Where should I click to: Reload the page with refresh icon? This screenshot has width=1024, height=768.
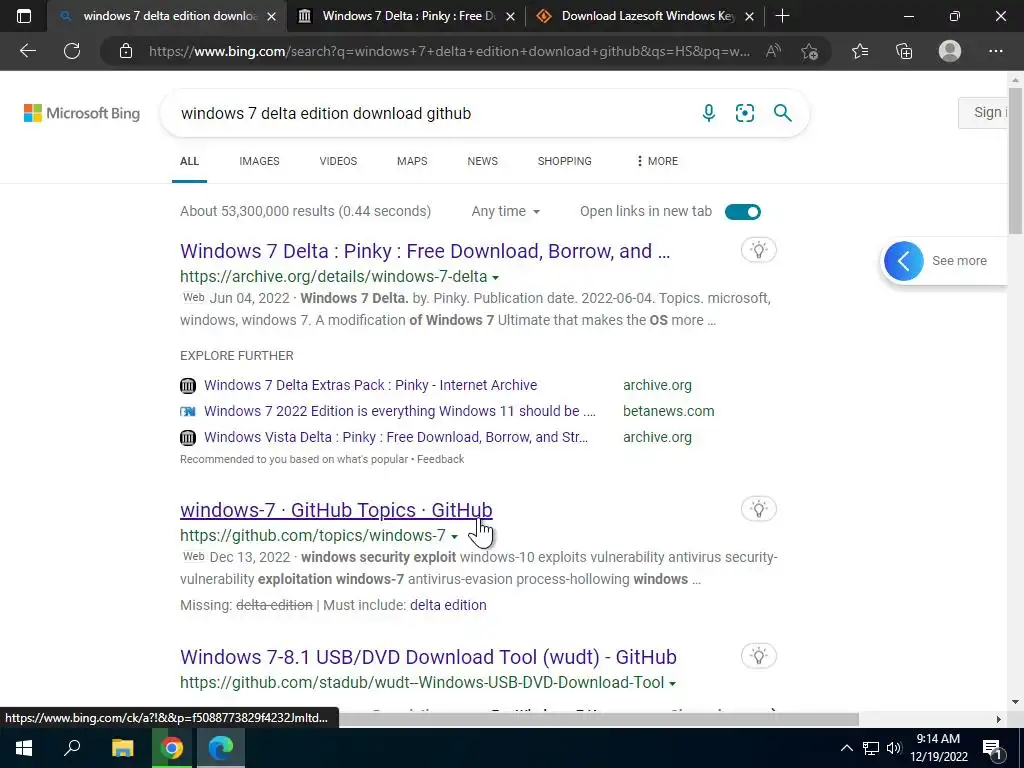coord(72,51)
